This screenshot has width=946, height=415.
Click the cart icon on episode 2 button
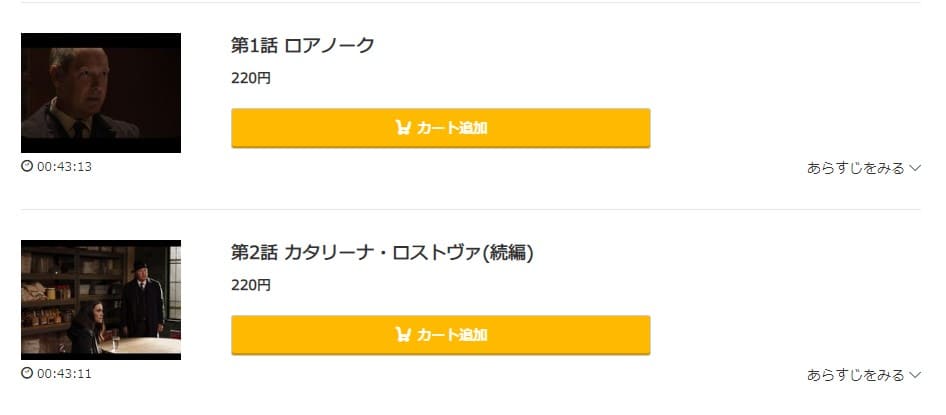click(403, 334)
